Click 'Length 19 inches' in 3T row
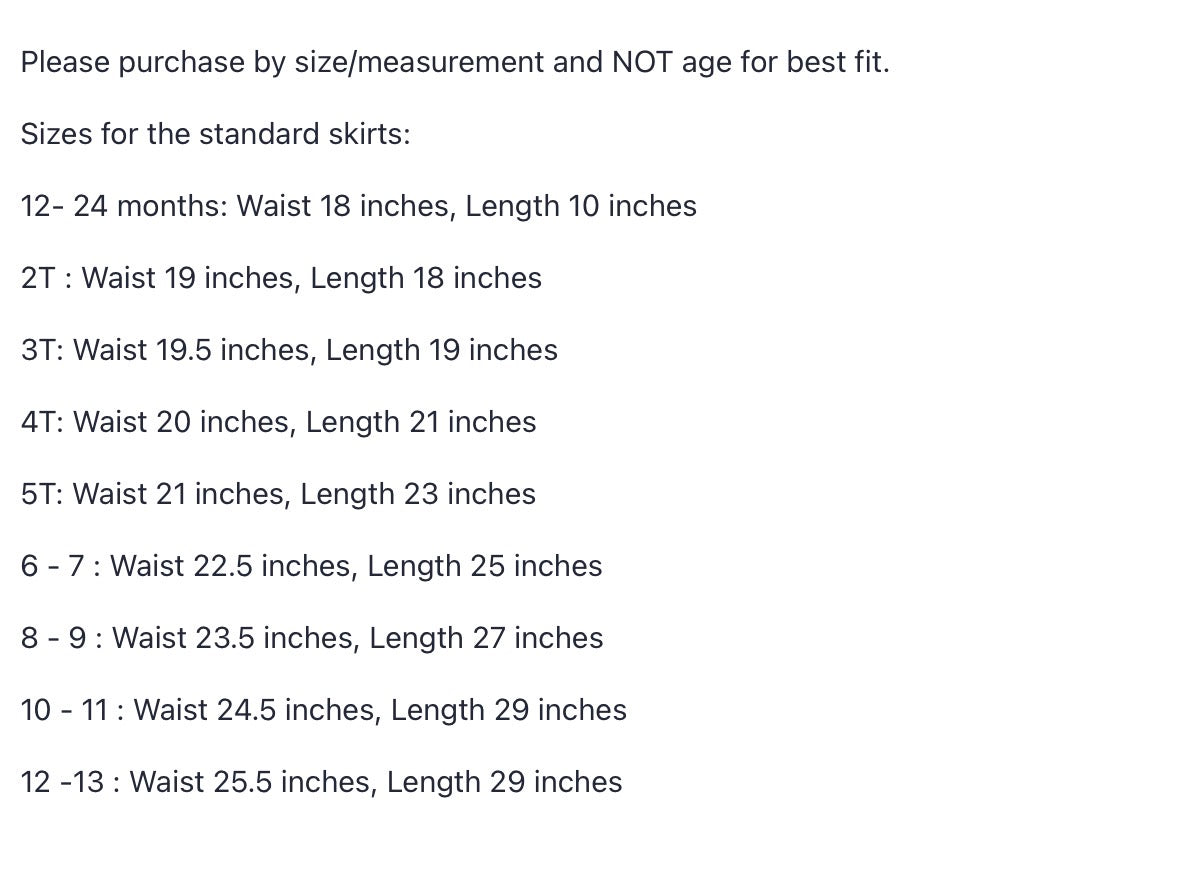The width and height of the screenshot is (1196, 878). pos(442,350)
